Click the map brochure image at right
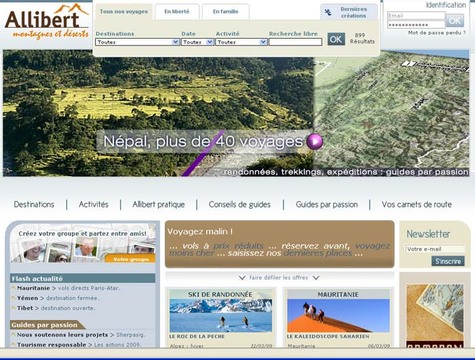The image size is (475, 360). coord(435,316)
